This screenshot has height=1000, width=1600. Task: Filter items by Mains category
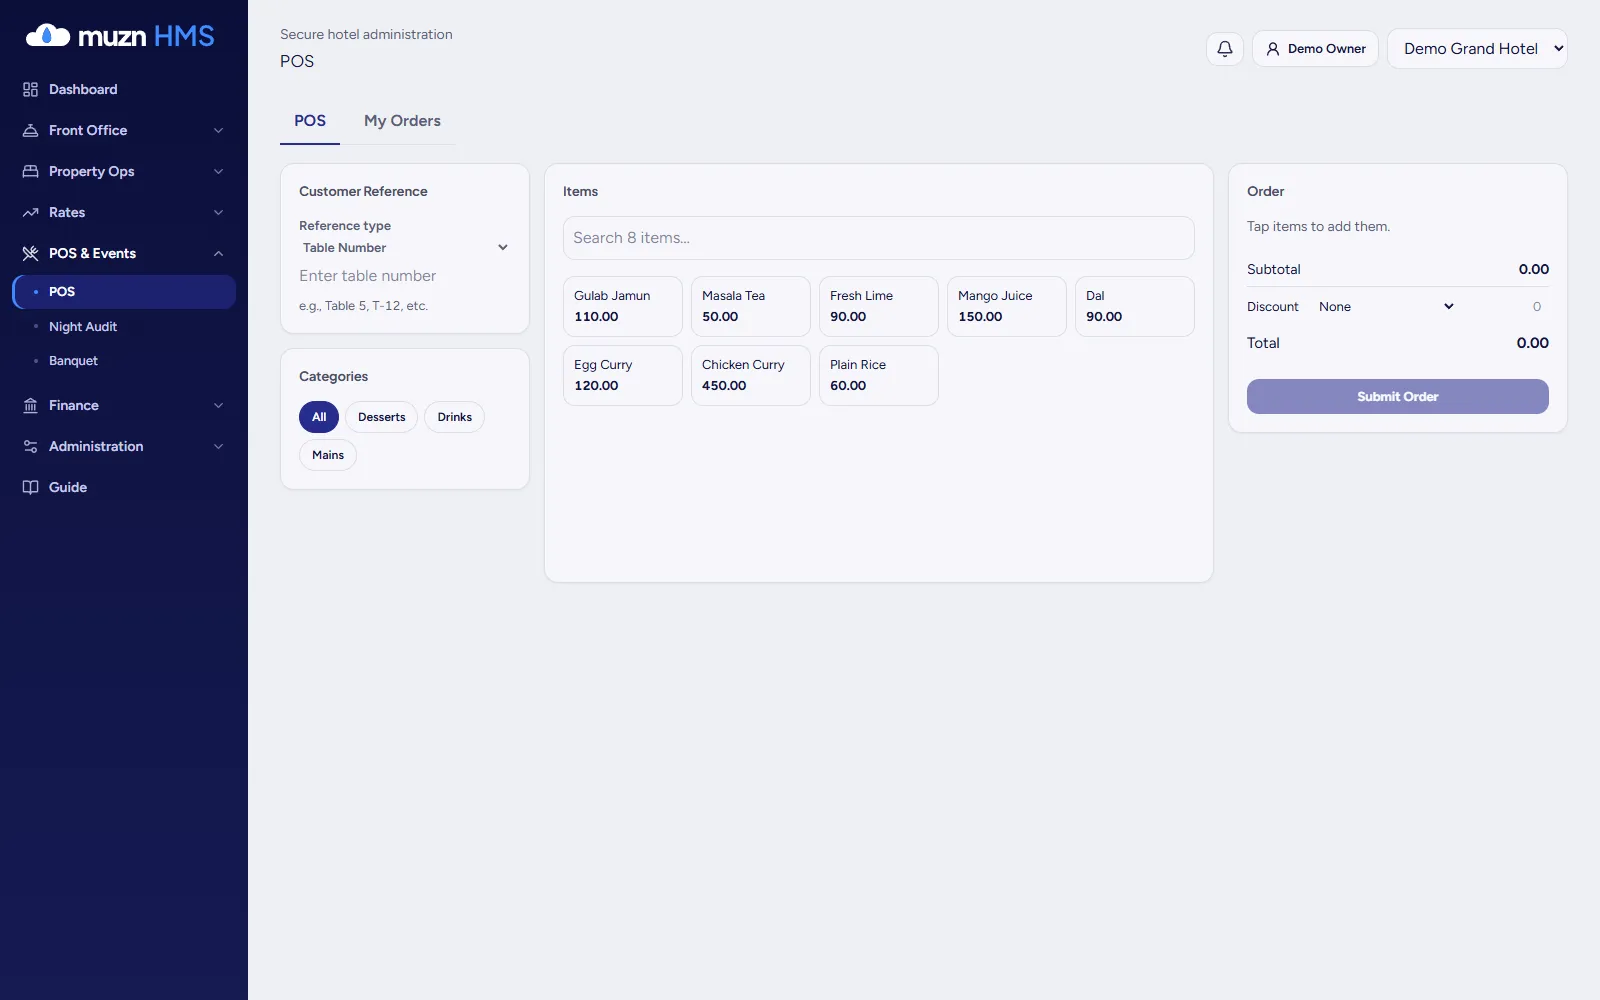328,455
